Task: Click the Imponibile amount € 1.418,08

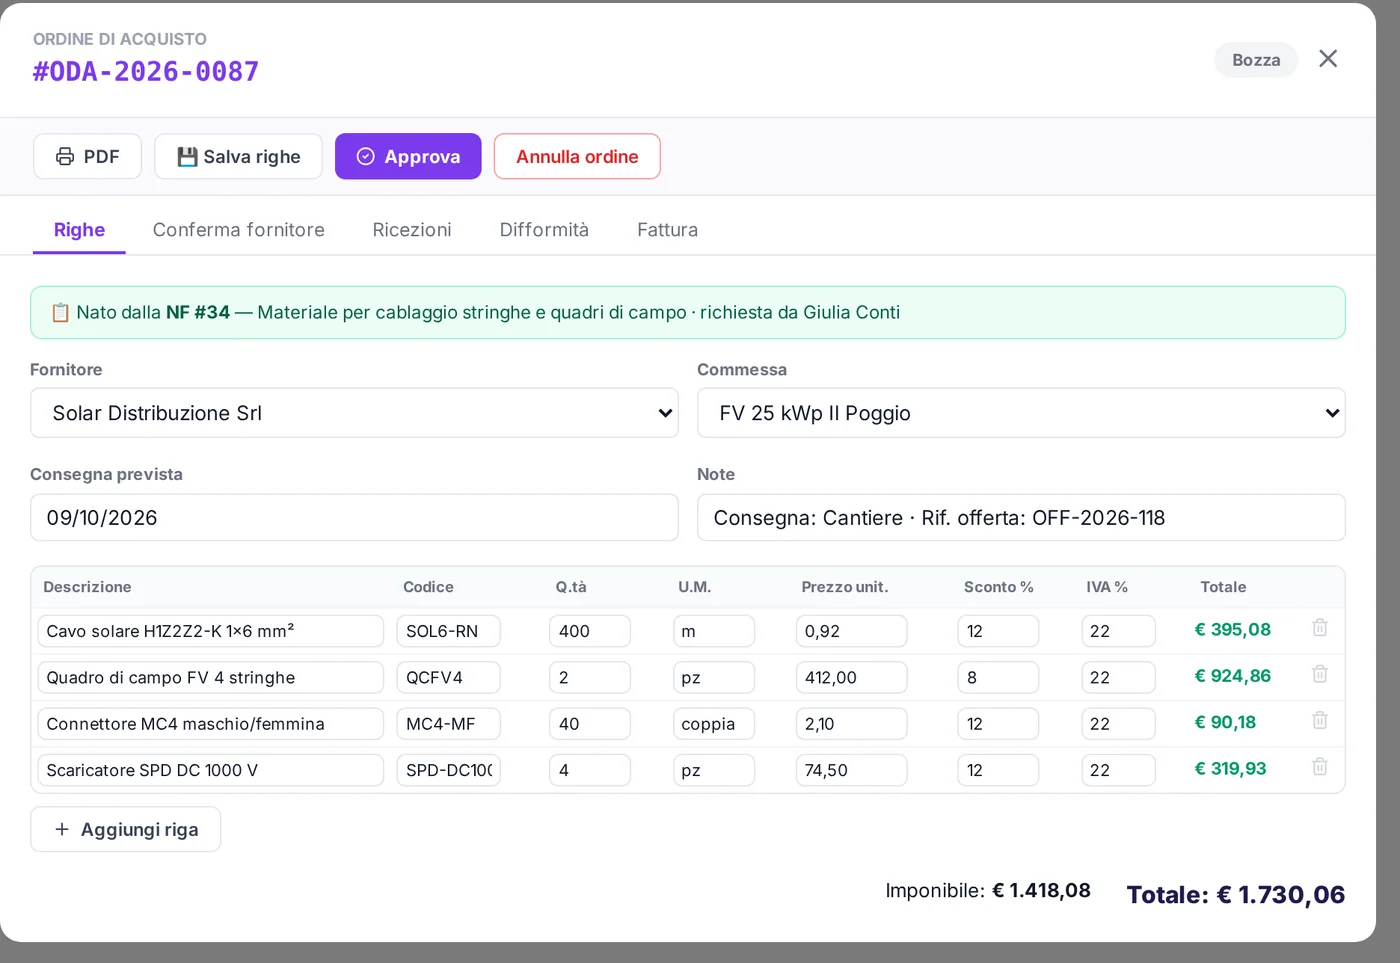Action: coord(1041,890)
